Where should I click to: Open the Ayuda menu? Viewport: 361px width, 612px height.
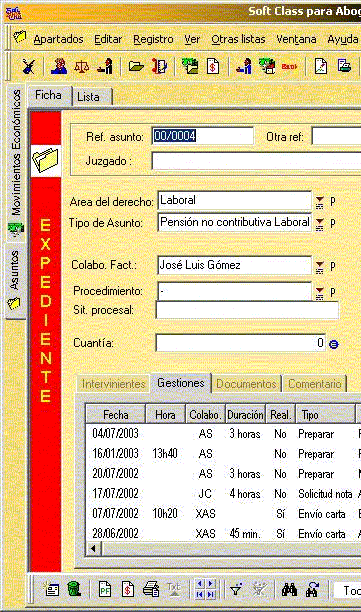click(x=343, y=39)
